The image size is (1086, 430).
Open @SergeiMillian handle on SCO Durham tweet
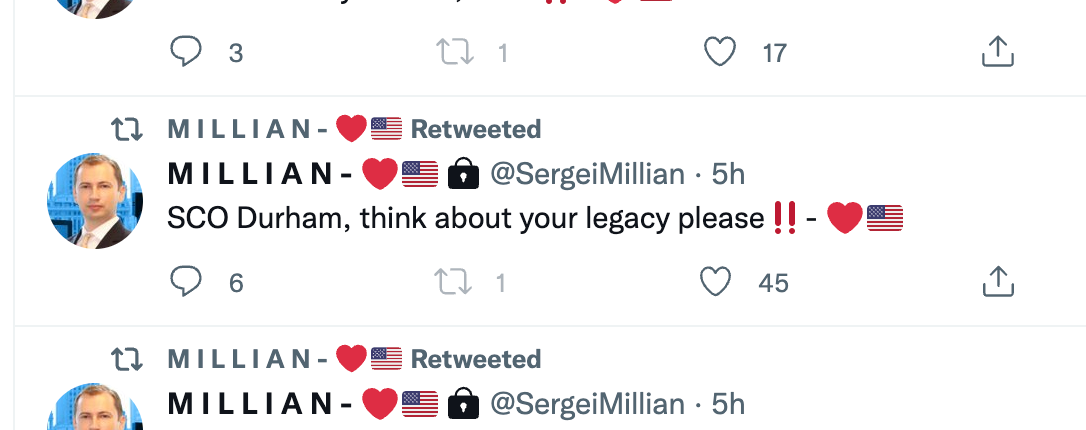(587, 175)
